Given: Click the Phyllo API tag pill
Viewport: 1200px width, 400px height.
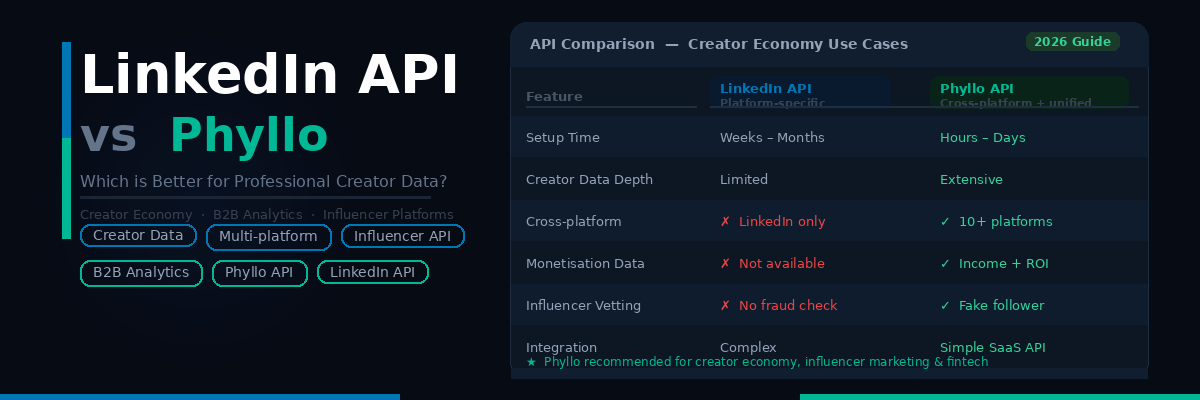Looking at the screenshot, I should point(260,273).
